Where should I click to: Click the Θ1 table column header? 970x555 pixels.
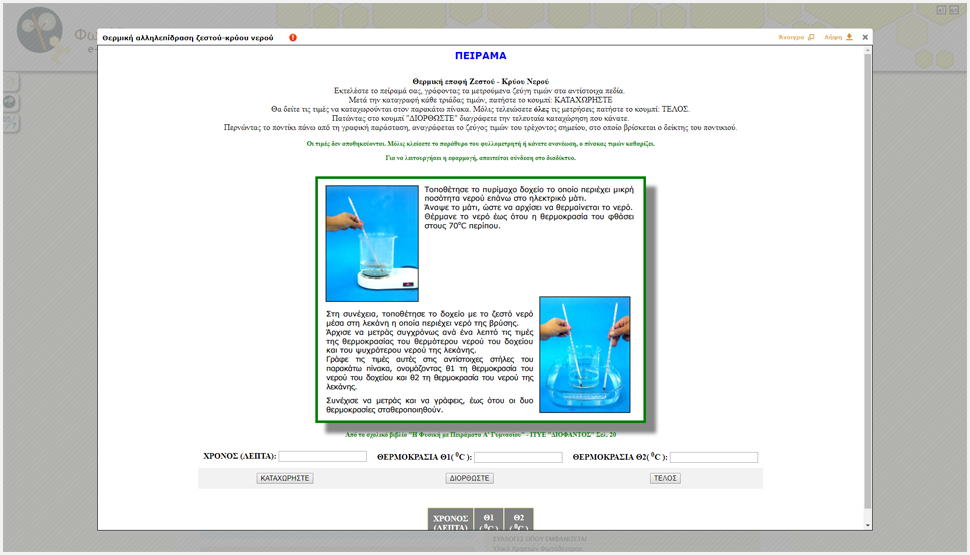coord(489,520)
